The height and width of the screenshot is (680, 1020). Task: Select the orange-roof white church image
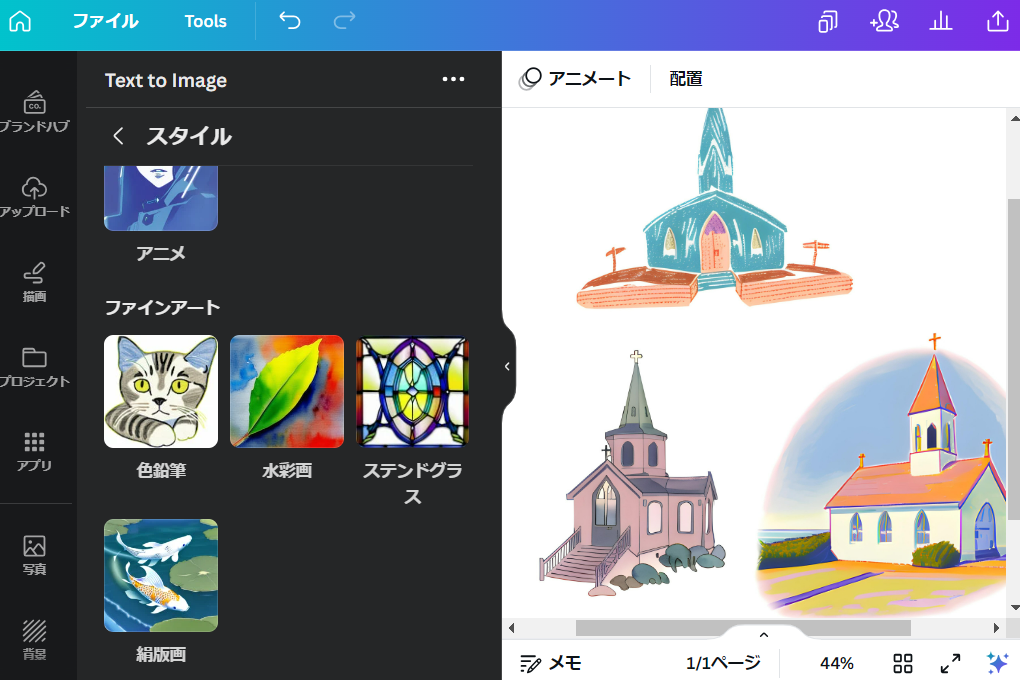click(881, 475)
